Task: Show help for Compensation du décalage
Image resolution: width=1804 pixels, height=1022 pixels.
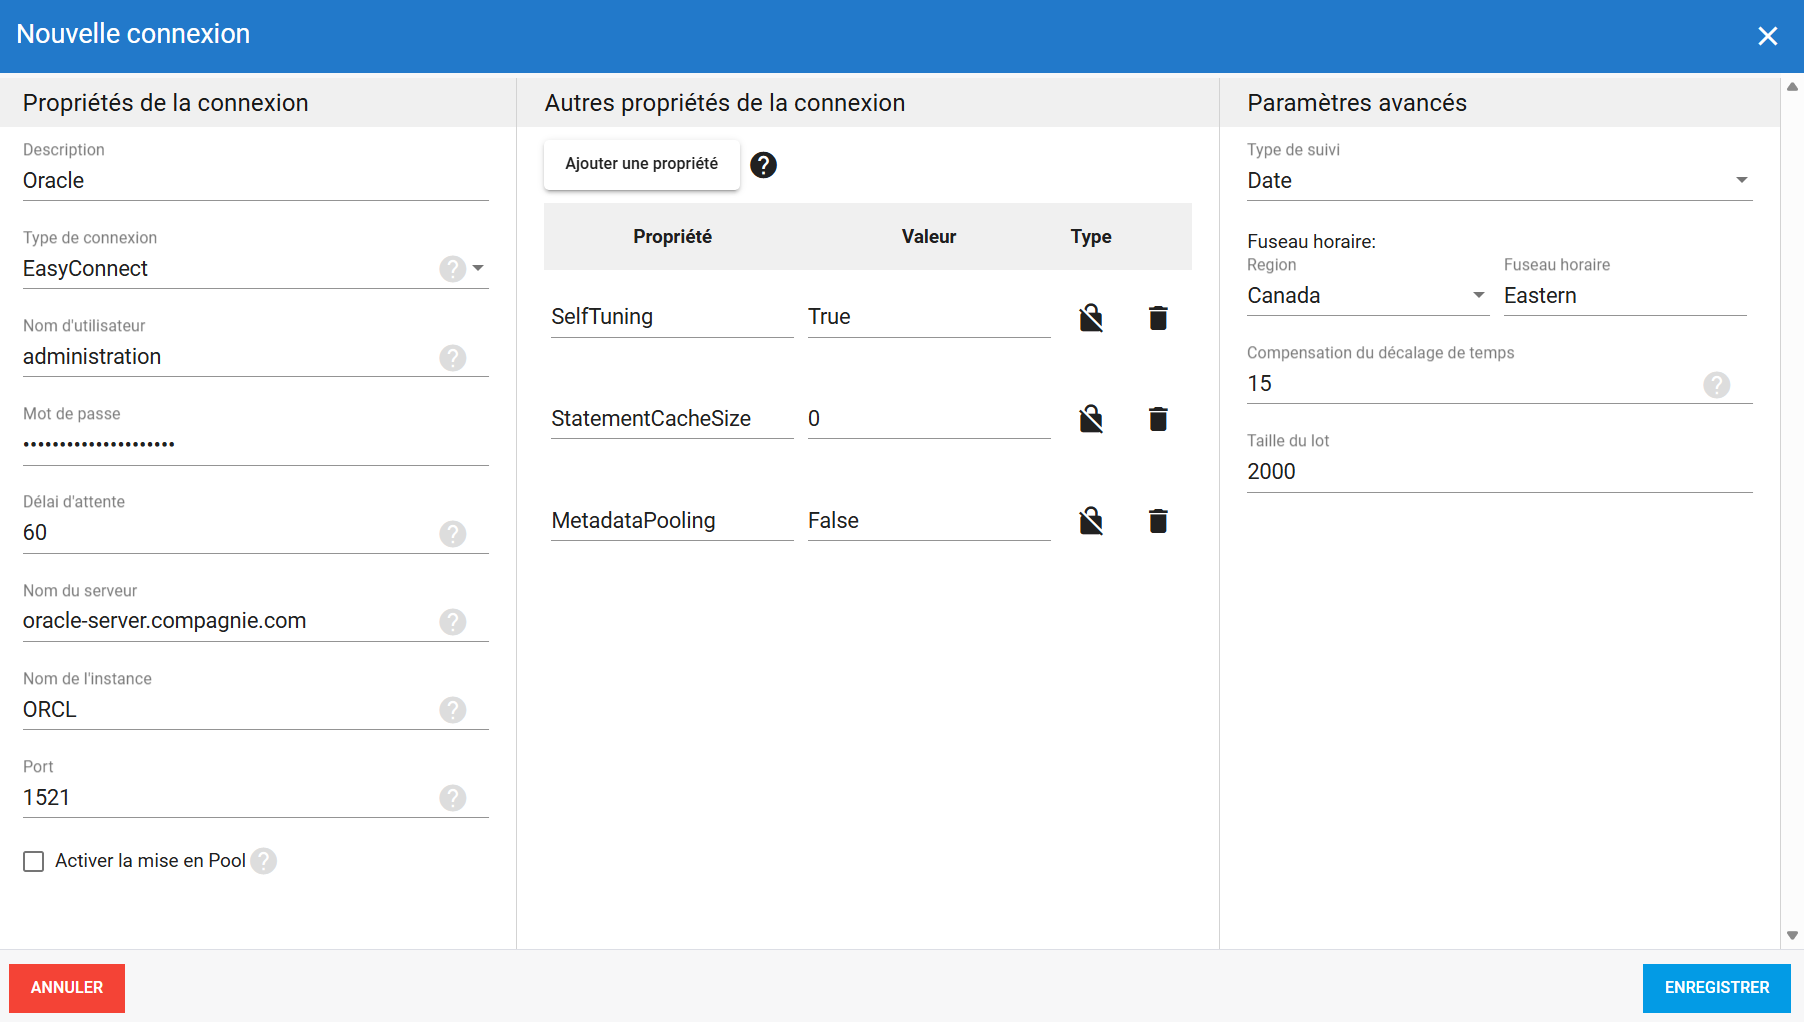Action: point(1717,385)
